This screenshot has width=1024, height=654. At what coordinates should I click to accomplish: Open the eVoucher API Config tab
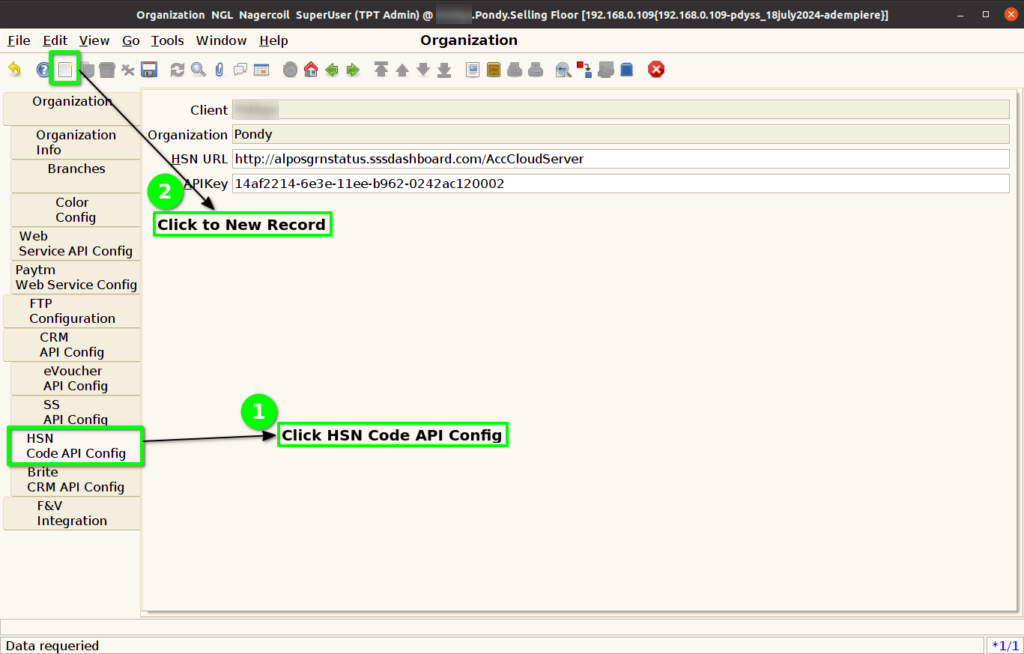(76, 378)
